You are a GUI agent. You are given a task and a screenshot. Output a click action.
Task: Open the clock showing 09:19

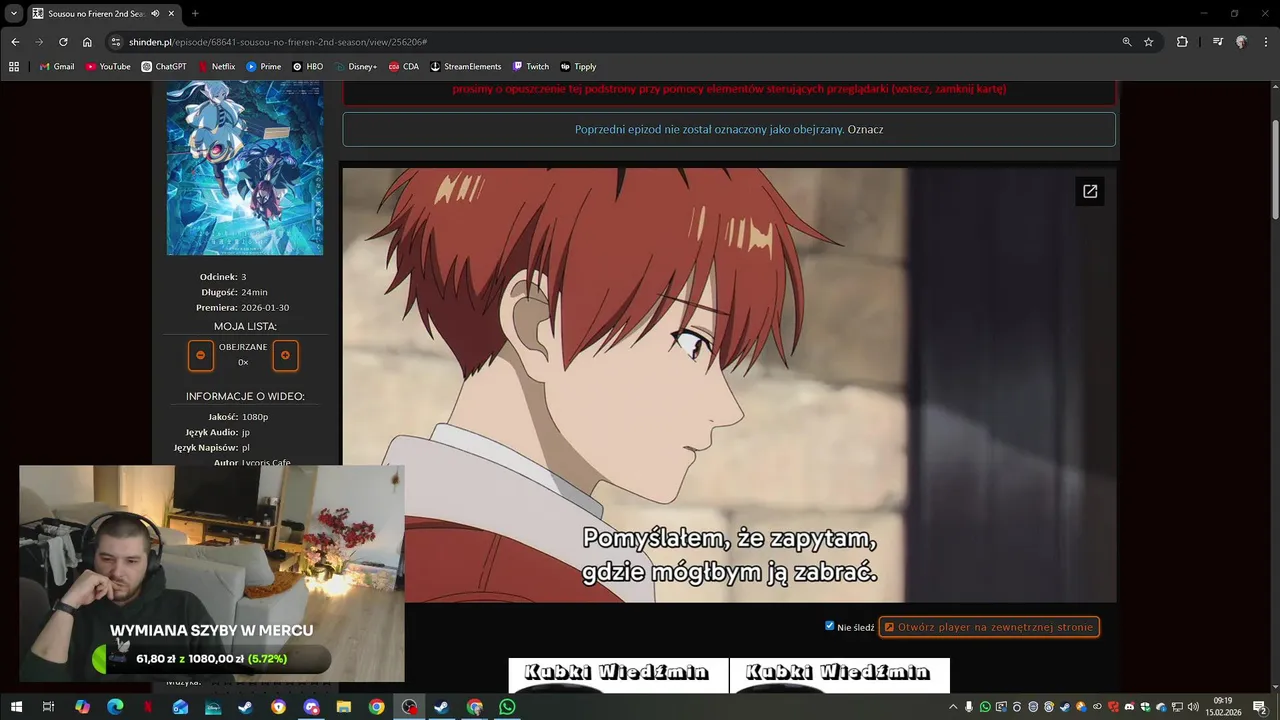pos(1223,707)
